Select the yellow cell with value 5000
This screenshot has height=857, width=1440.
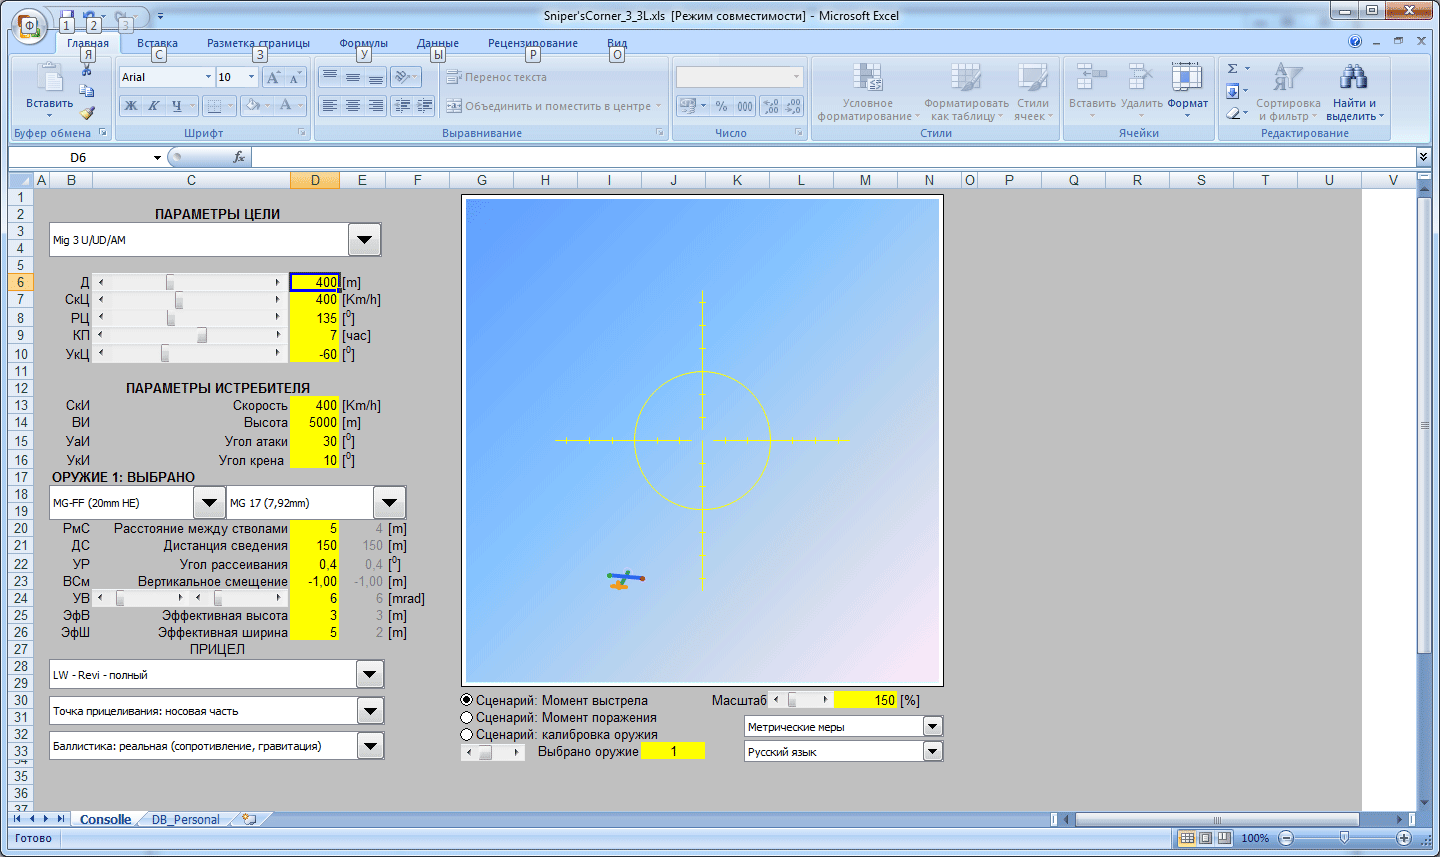coord(315,422)
